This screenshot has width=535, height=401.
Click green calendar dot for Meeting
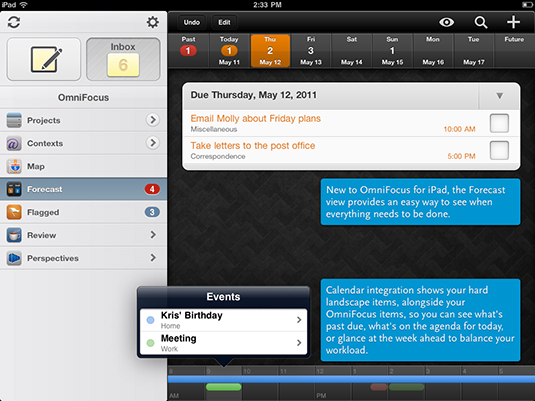click(x=150, y=343)
